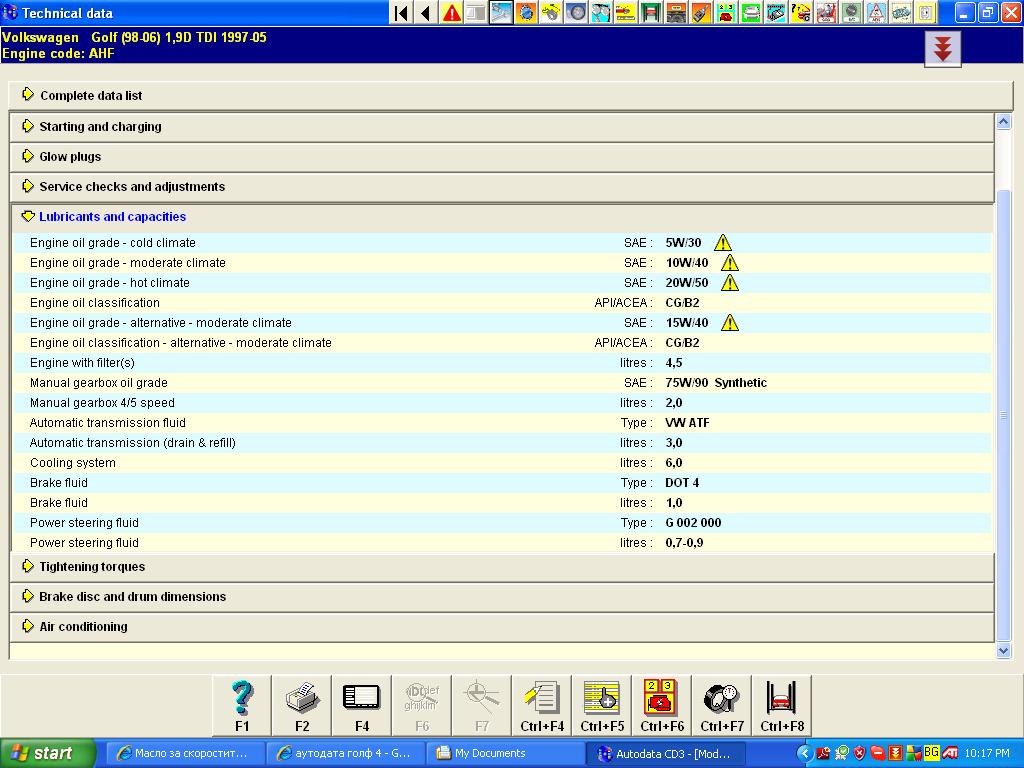Open the Complete data list
This screenshot has width=1024, height=768.
(x=91, y=96)
